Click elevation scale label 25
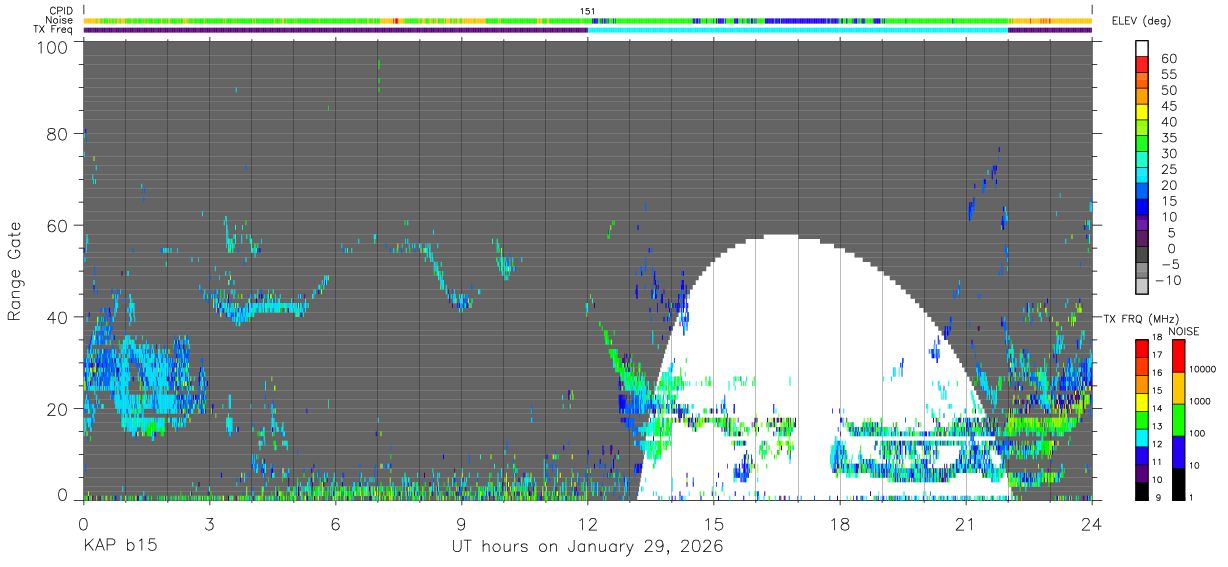 (x=1169, y=169)
